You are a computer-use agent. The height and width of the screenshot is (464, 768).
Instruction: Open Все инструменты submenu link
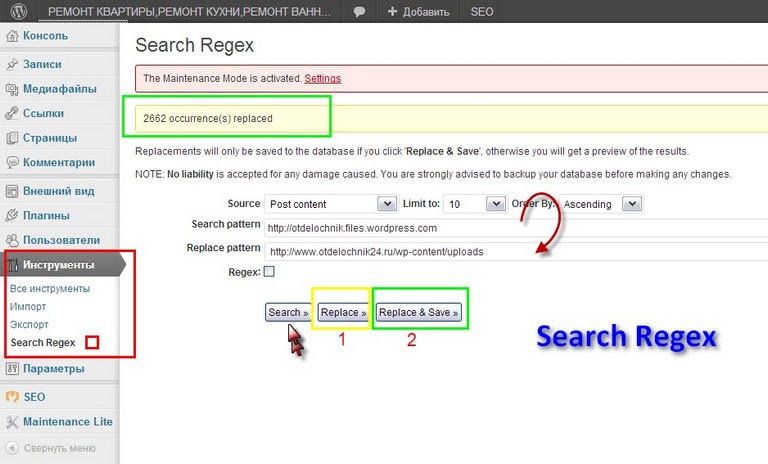(50, 289)
